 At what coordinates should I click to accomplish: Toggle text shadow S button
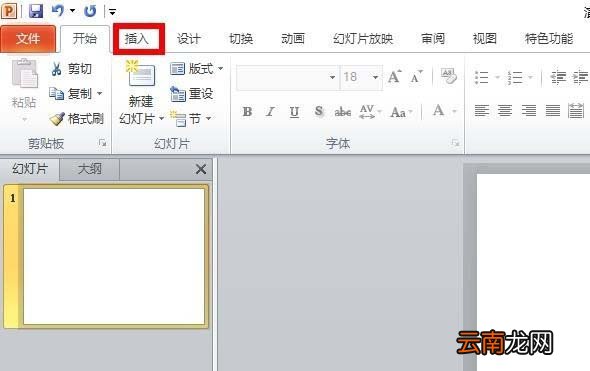[x=319, y=111]
